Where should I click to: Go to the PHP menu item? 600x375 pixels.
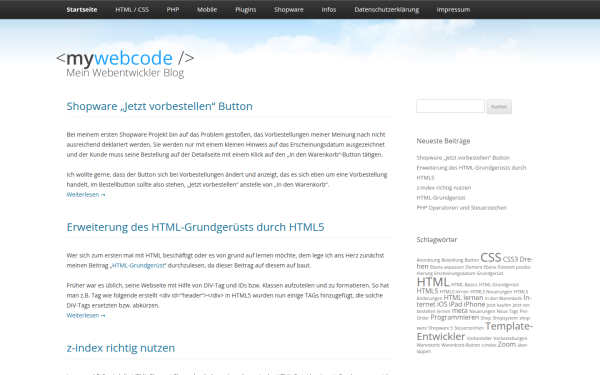pyautogui.click(x=173, y=10)
